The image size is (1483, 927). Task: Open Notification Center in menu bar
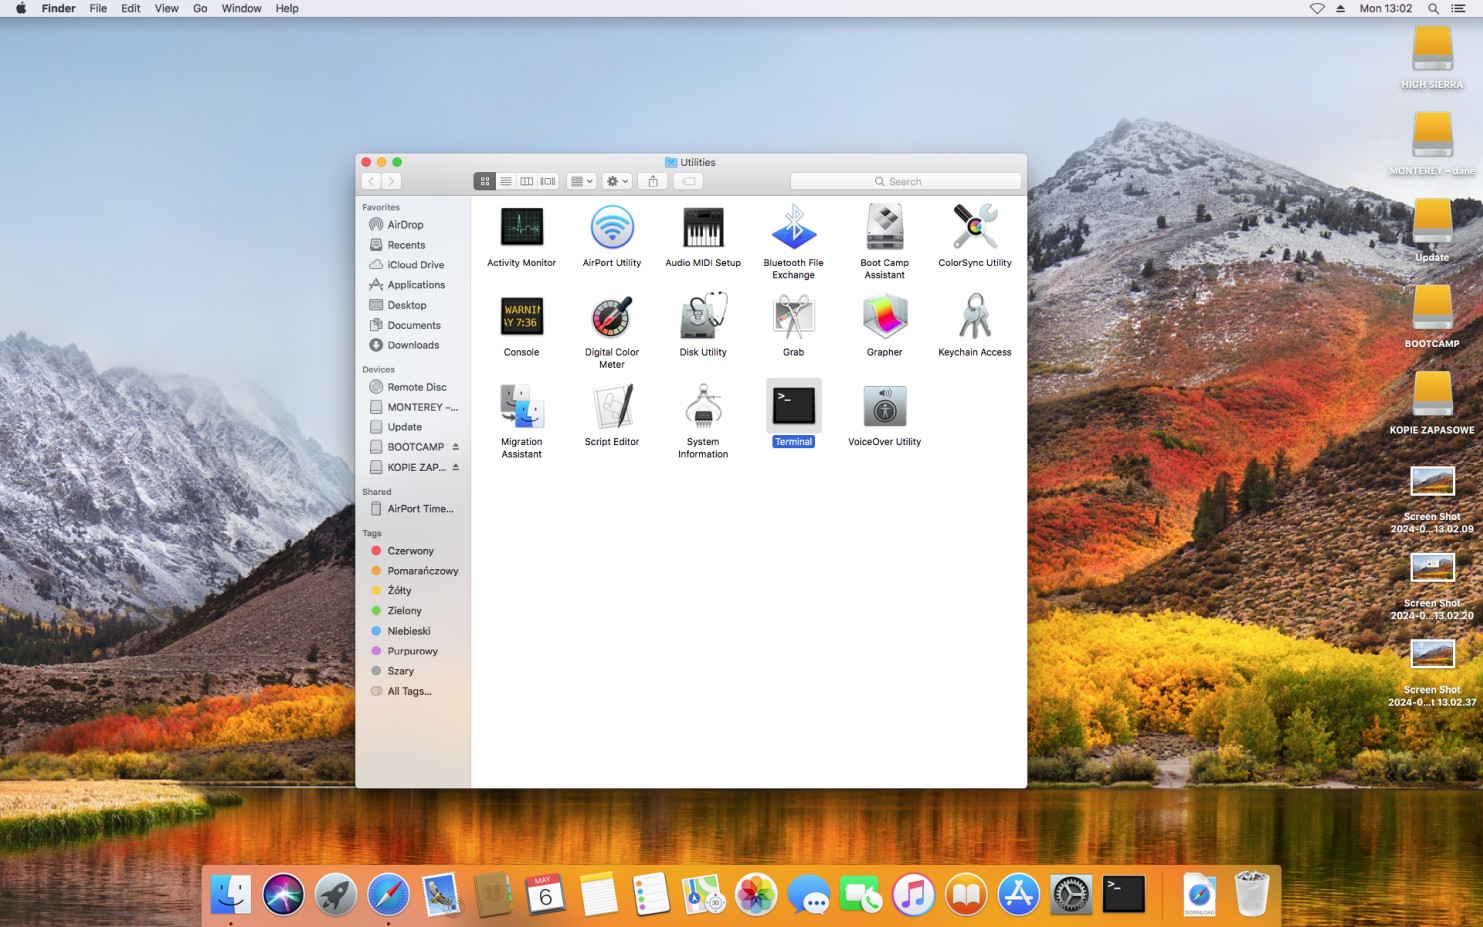click(x=1459, y=8)
